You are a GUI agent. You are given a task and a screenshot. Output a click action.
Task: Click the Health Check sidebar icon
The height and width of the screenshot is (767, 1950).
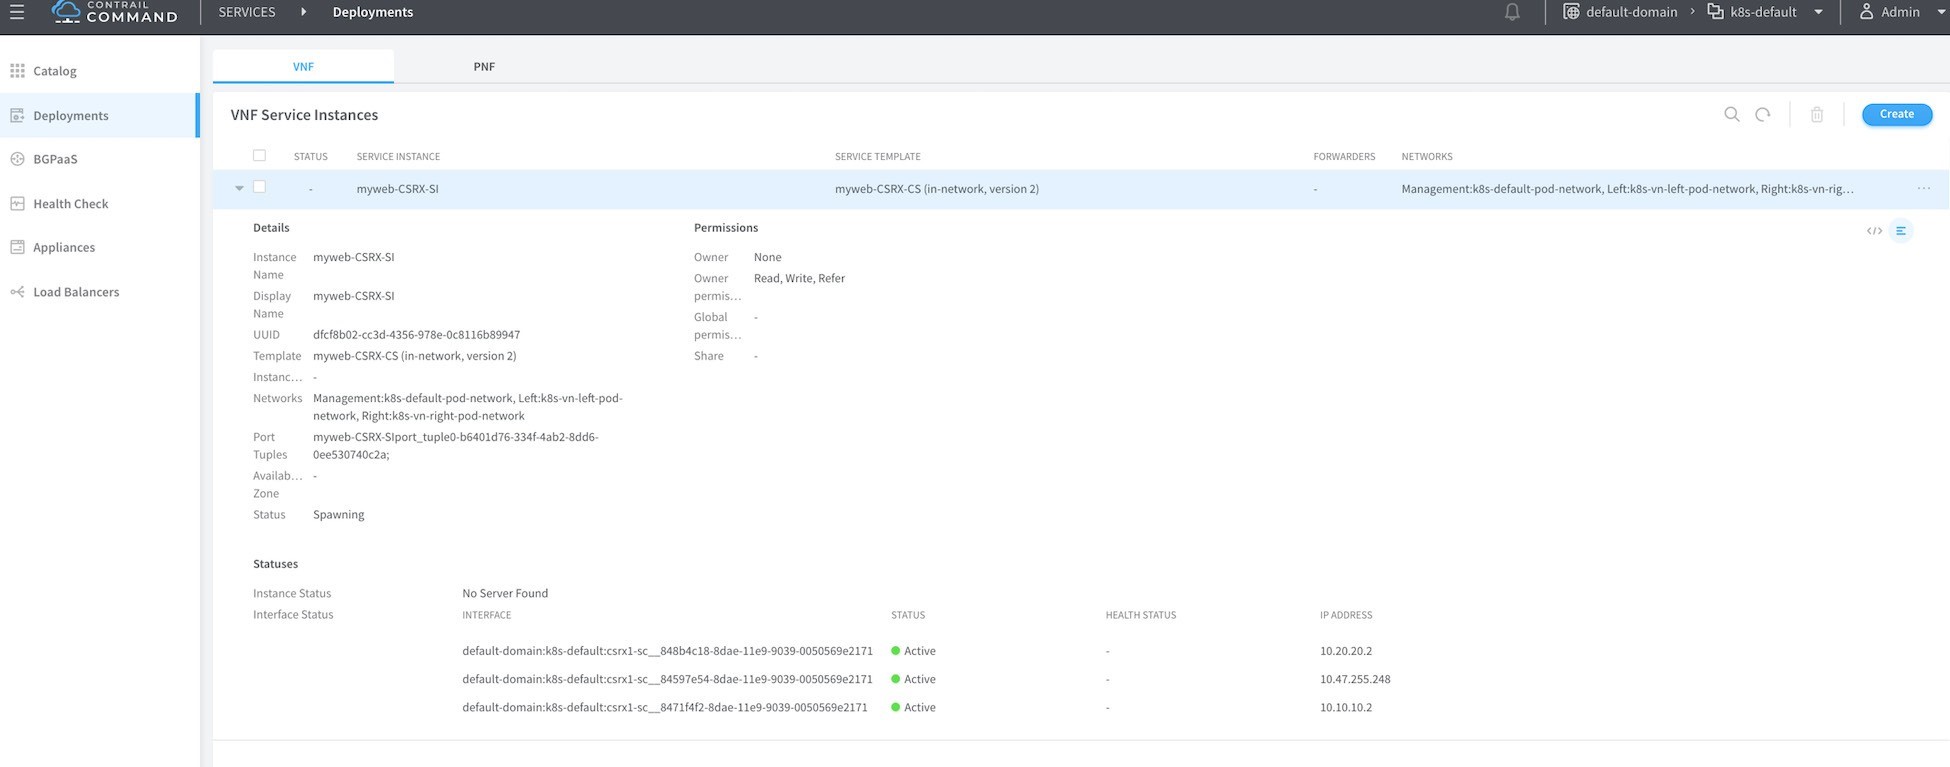pos(17,203)
